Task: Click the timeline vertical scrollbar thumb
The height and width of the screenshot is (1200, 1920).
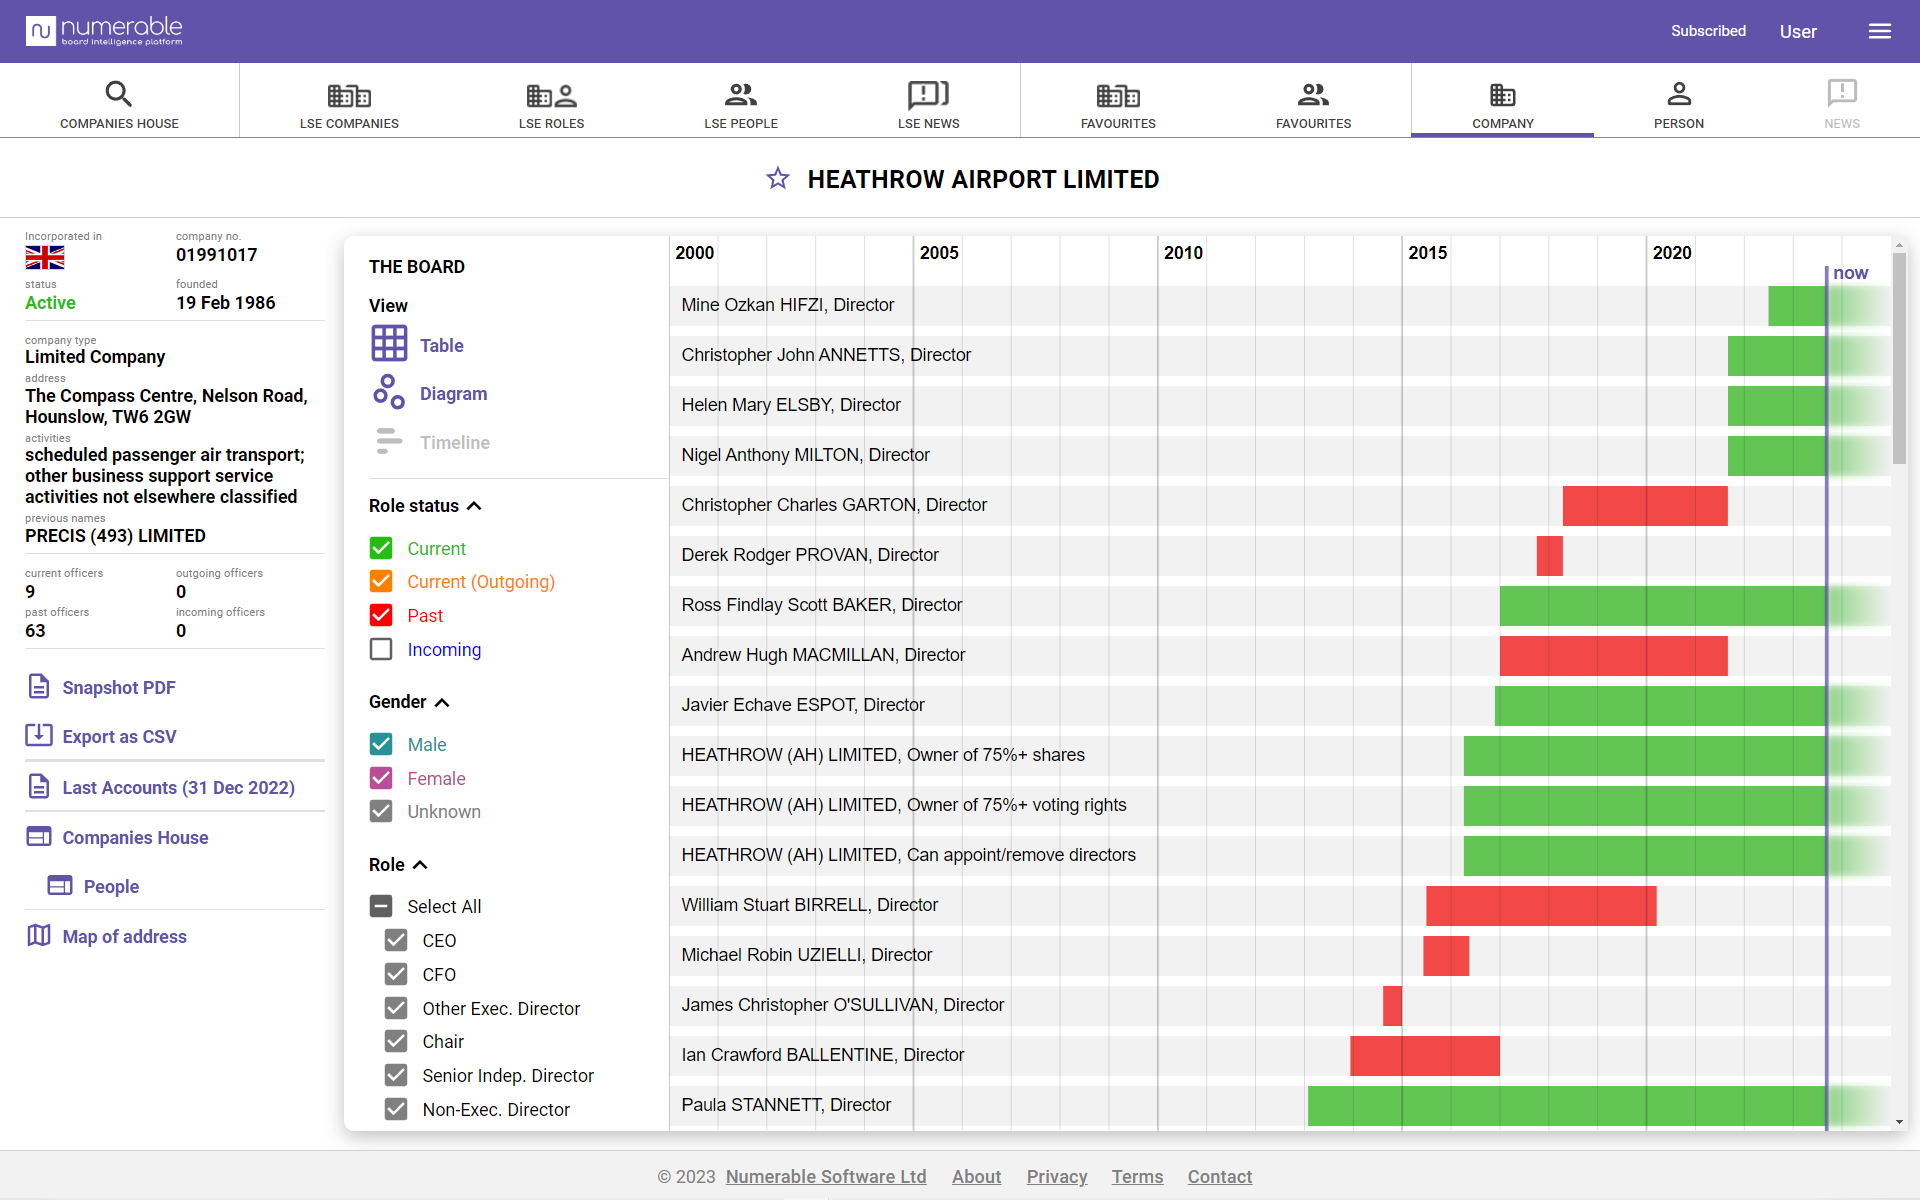Action: [x=1899, y=358]
